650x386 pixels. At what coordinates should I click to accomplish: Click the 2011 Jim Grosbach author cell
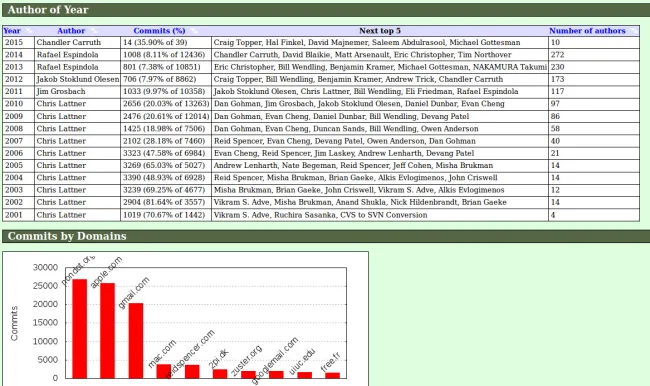click(78, 92)
